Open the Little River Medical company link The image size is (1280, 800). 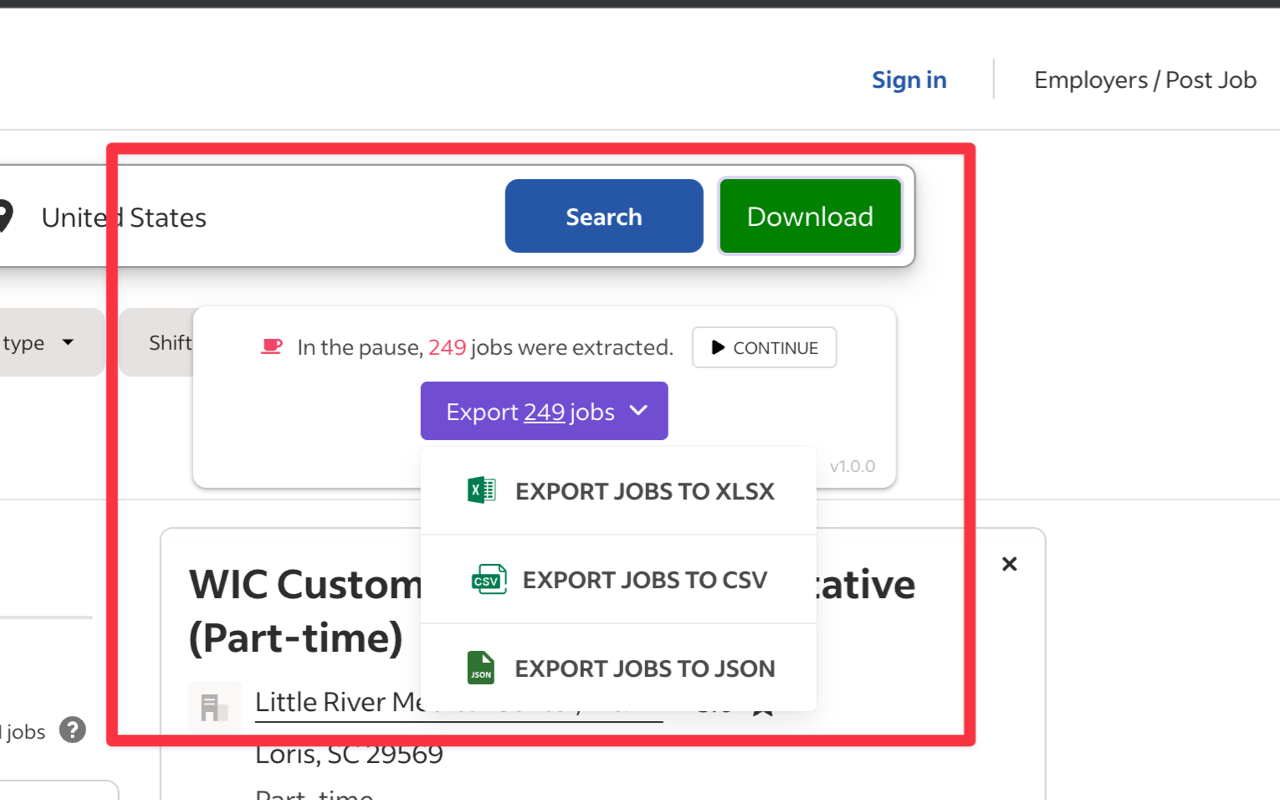458,702
